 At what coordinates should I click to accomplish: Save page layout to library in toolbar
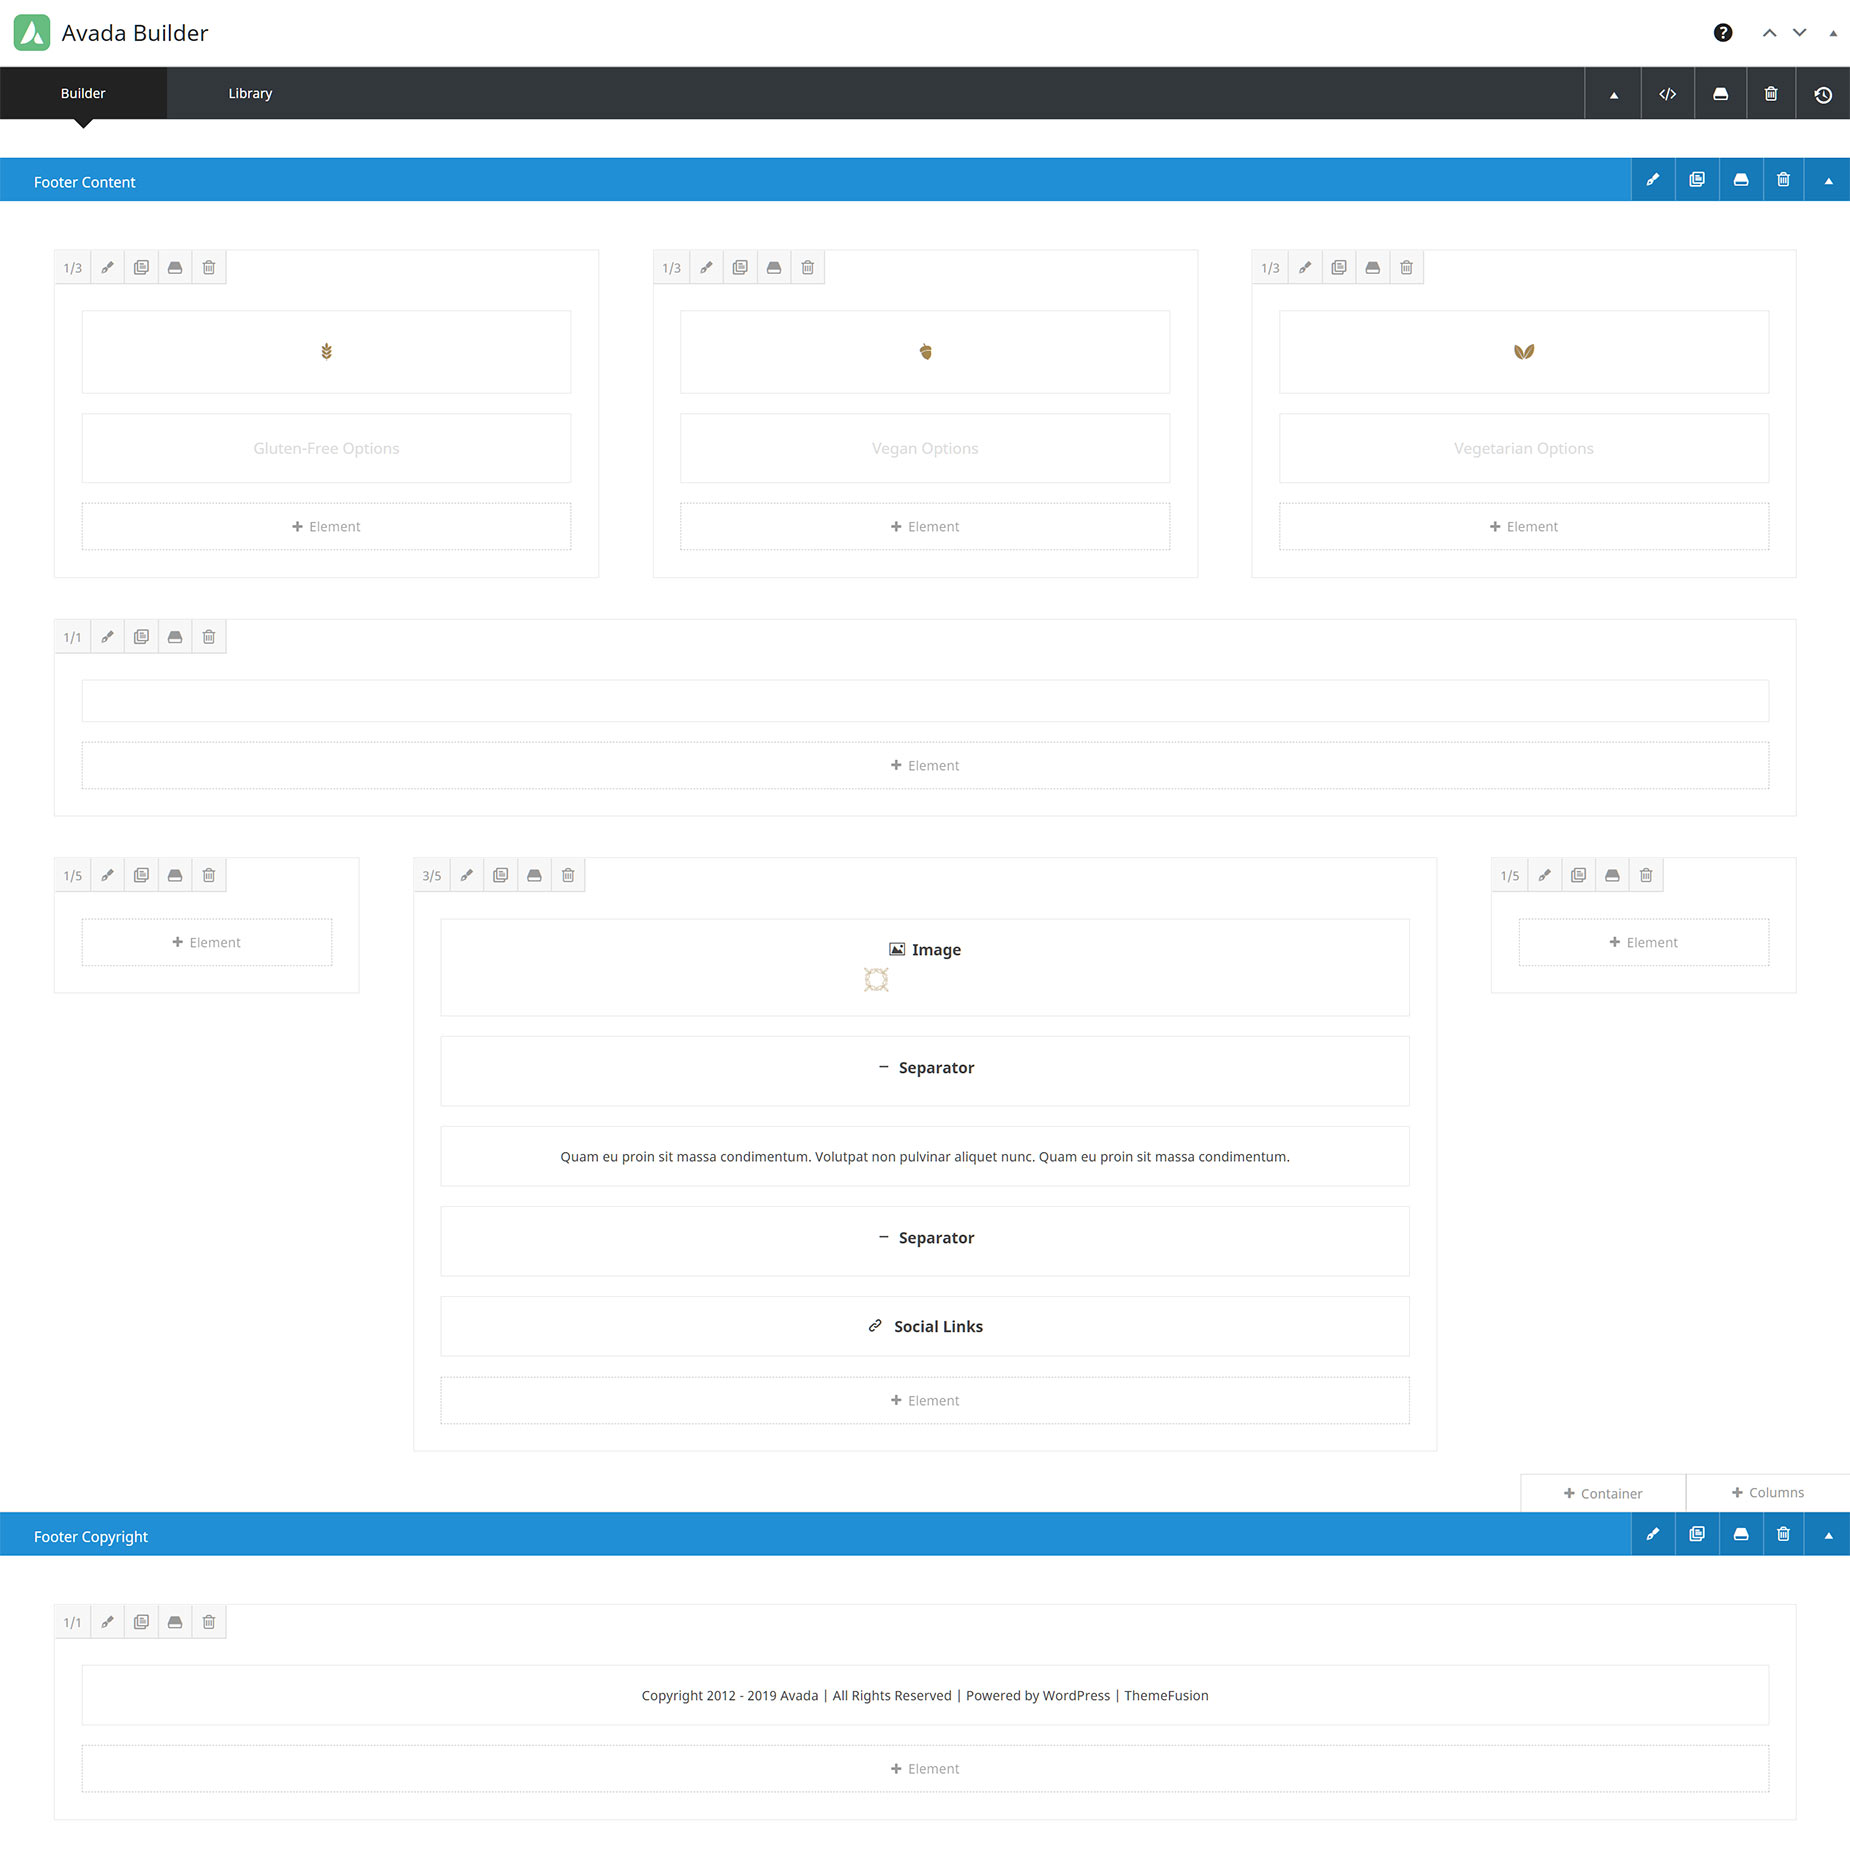pos(1720,94)
